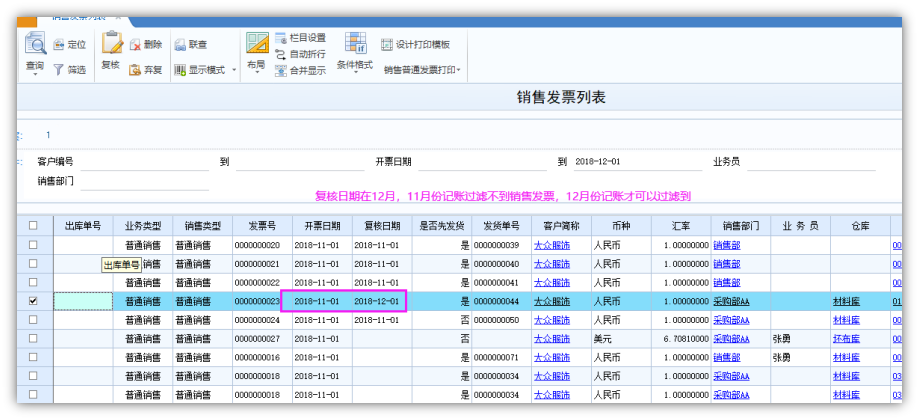The height and width of the screenshot is (420, 919).
Task: Open 坯布库 warehouse link
Action: [x=846, y=339]
